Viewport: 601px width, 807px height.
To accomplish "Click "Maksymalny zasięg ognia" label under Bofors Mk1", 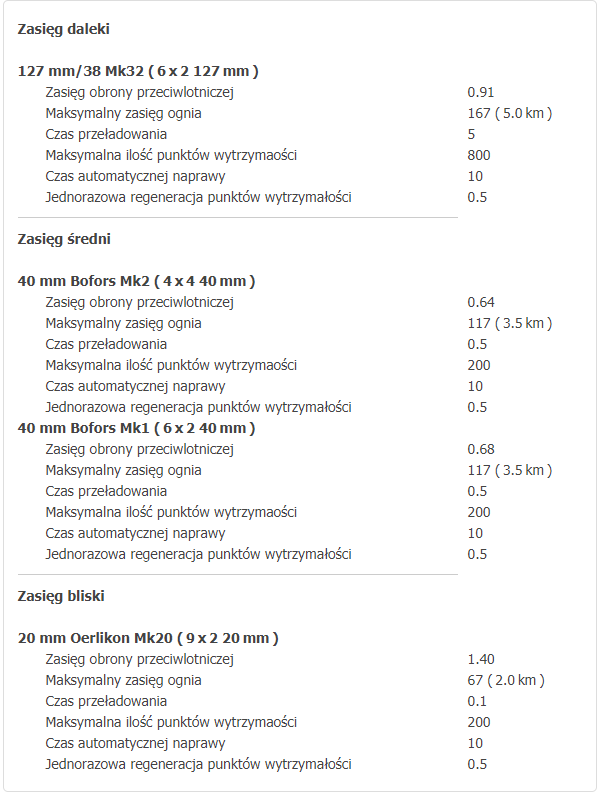I will (x=123, y=470).
